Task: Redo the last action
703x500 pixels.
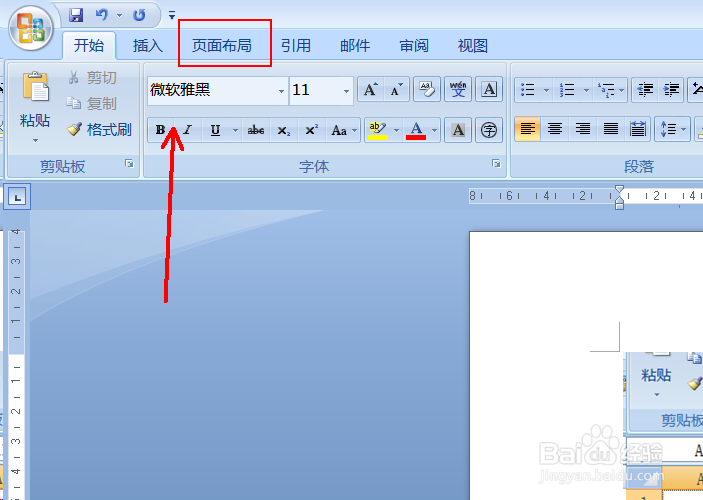Action: tap(139, 15)
